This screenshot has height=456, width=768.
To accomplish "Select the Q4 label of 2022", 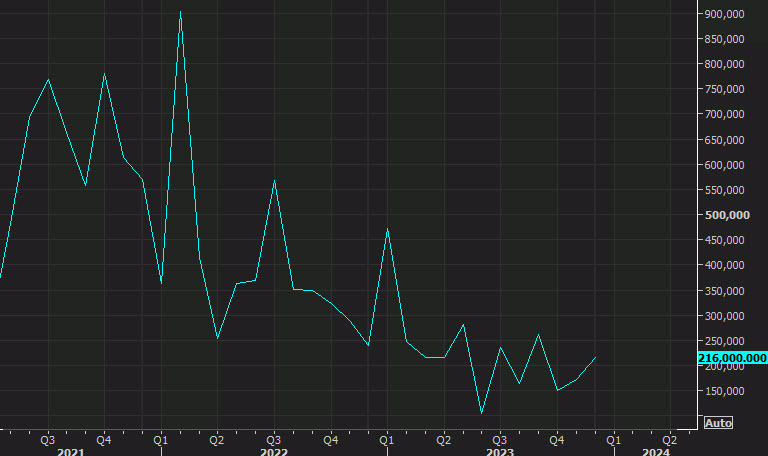I will click(331, 440).
